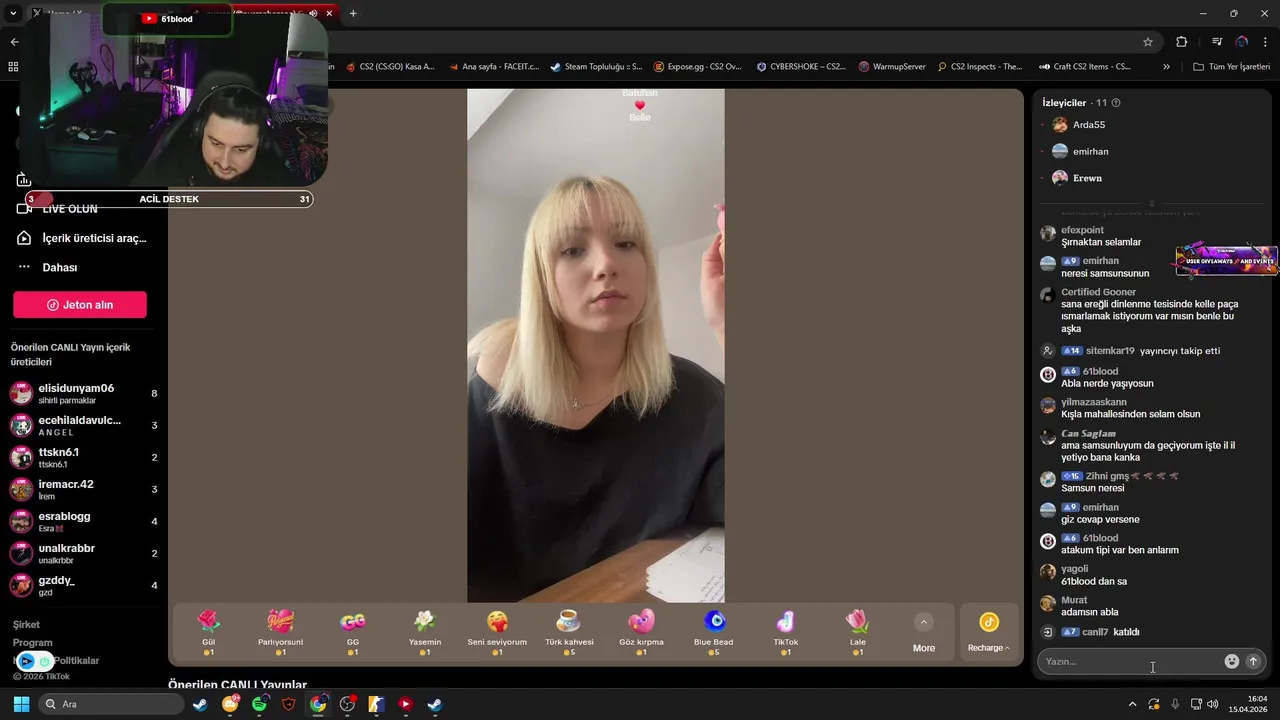
Task: Send the Türk kahvesi gift
Action: [569, 632]
